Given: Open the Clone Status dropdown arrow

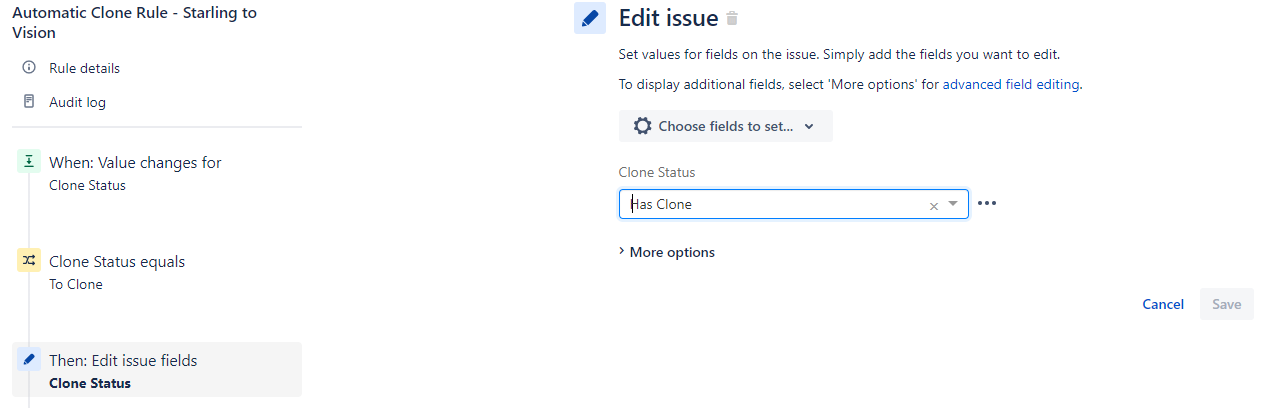Looking at the screenshot, I should click(953, 204).
